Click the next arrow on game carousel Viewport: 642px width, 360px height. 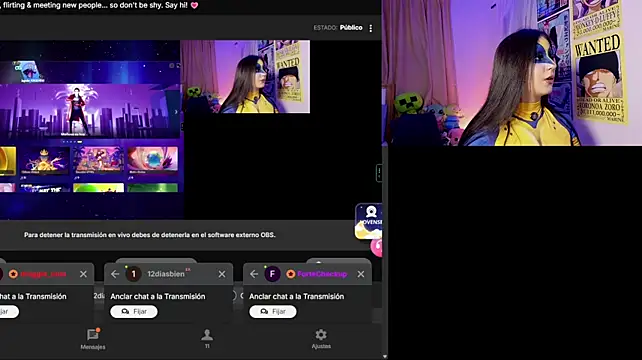click(176, 112)
